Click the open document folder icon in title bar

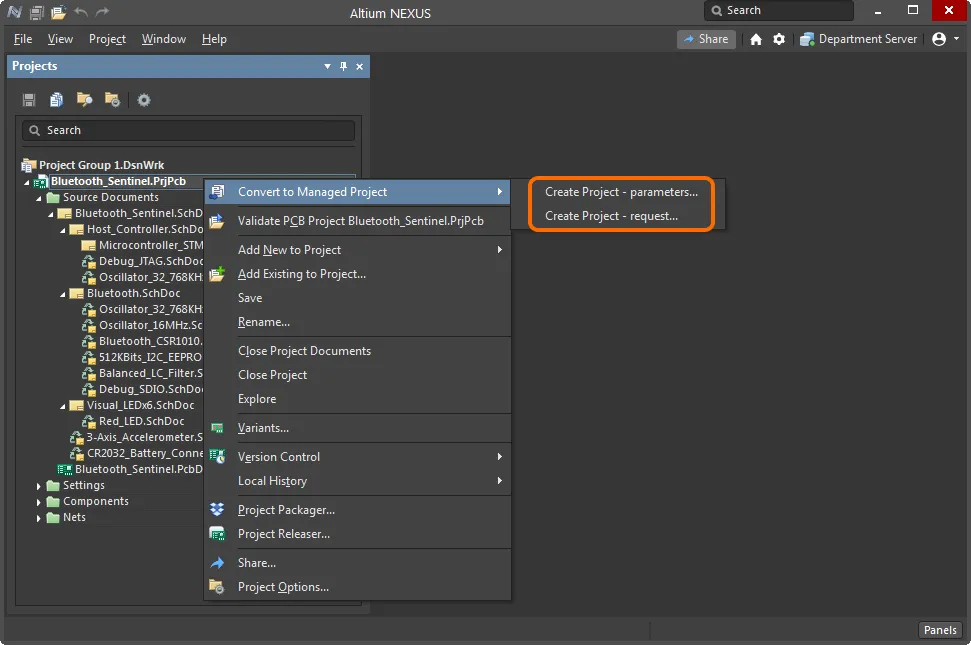pyautogui.click(x=58, y=12)
